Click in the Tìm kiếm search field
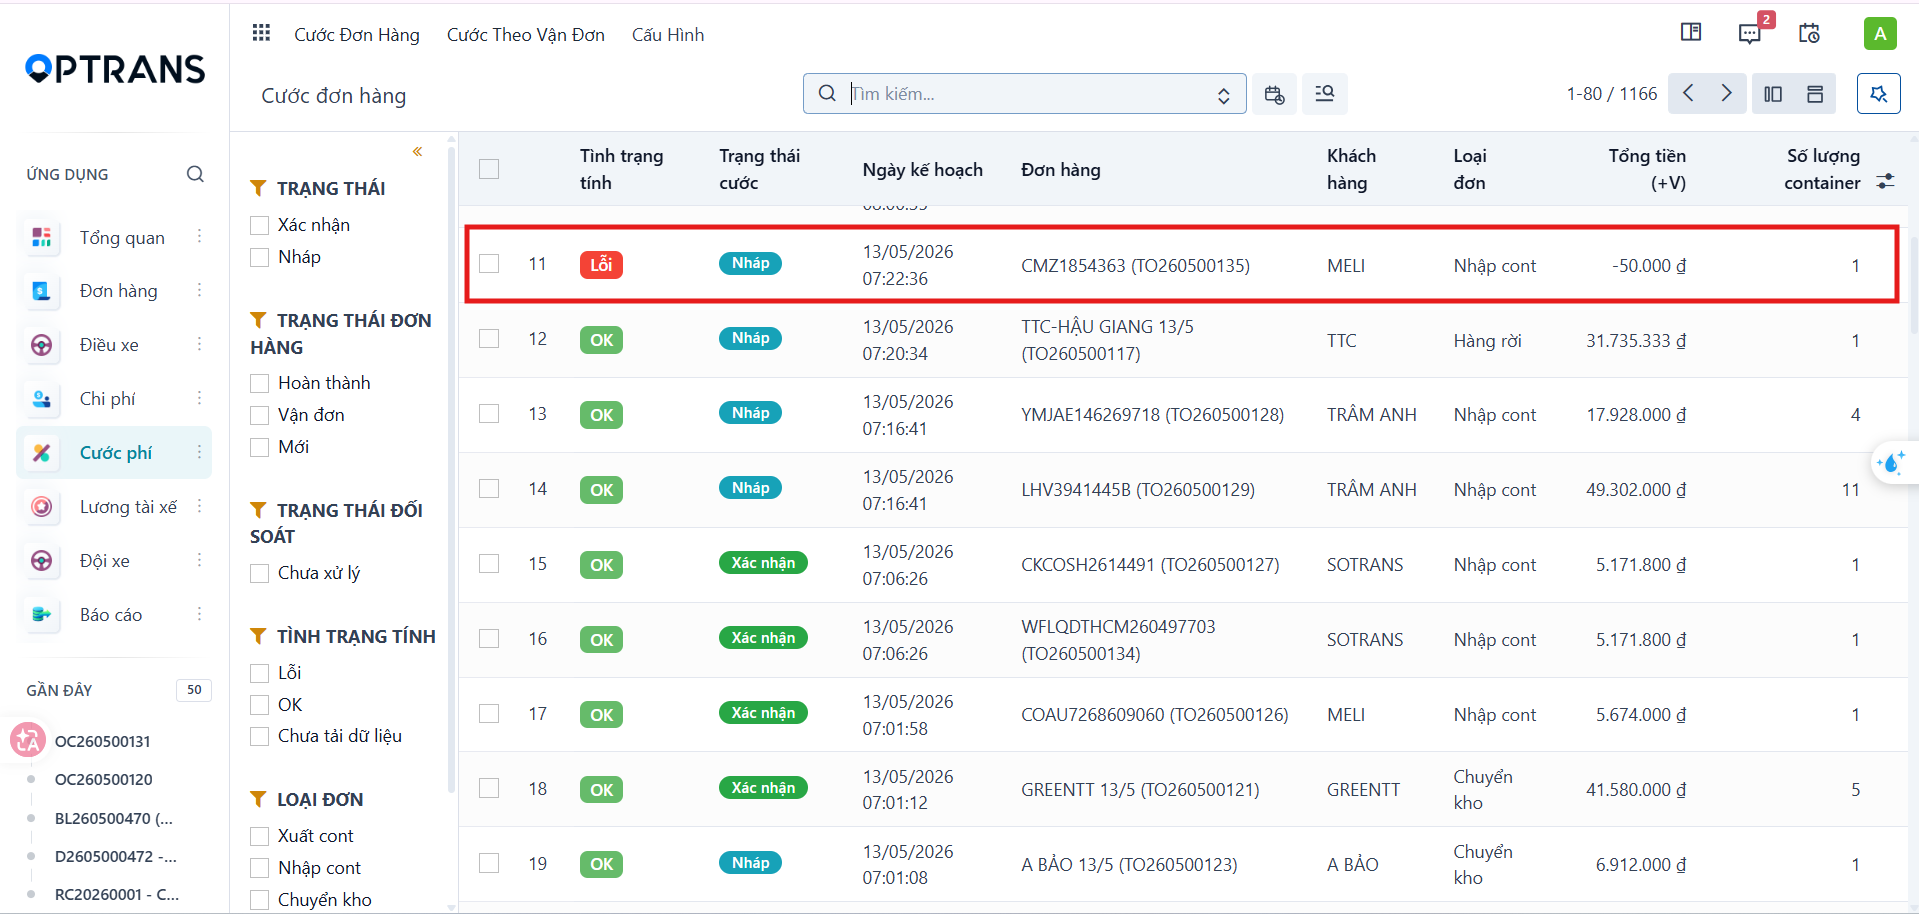 (x=1025, y=94)
